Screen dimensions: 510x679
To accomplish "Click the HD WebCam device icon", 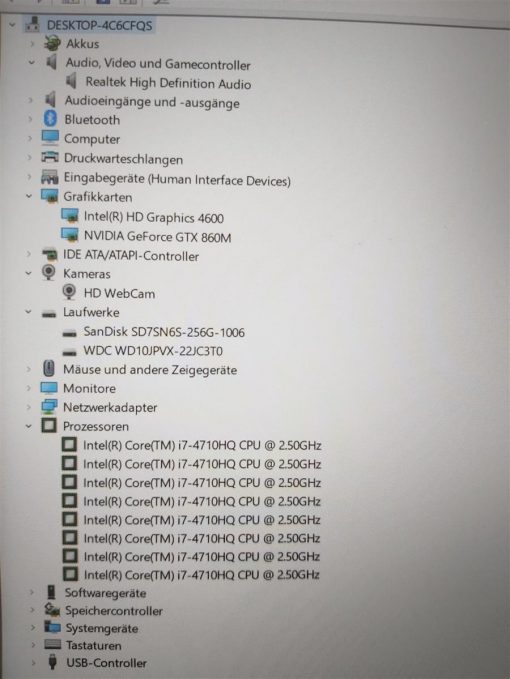I will 69,292.
